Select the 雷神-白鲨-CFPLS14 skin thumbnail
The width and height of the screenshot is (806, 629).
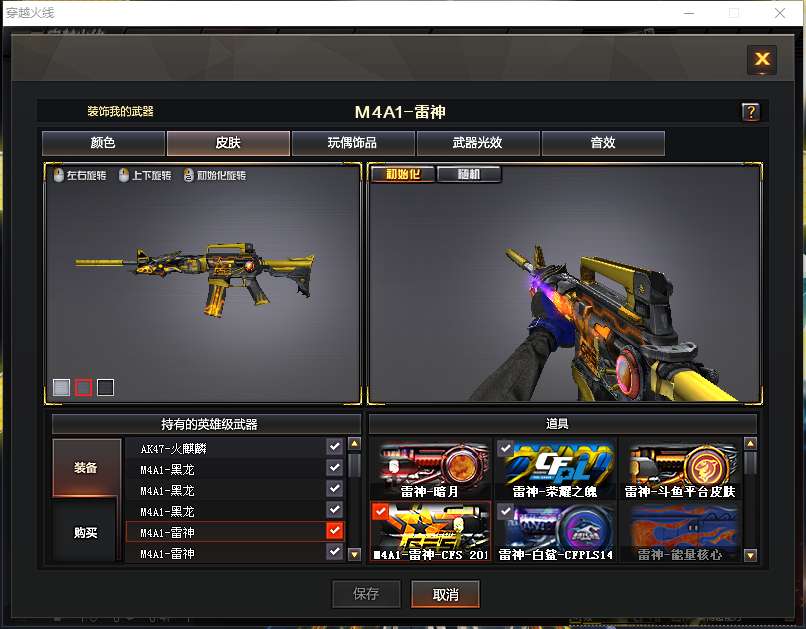pos(555,532)
